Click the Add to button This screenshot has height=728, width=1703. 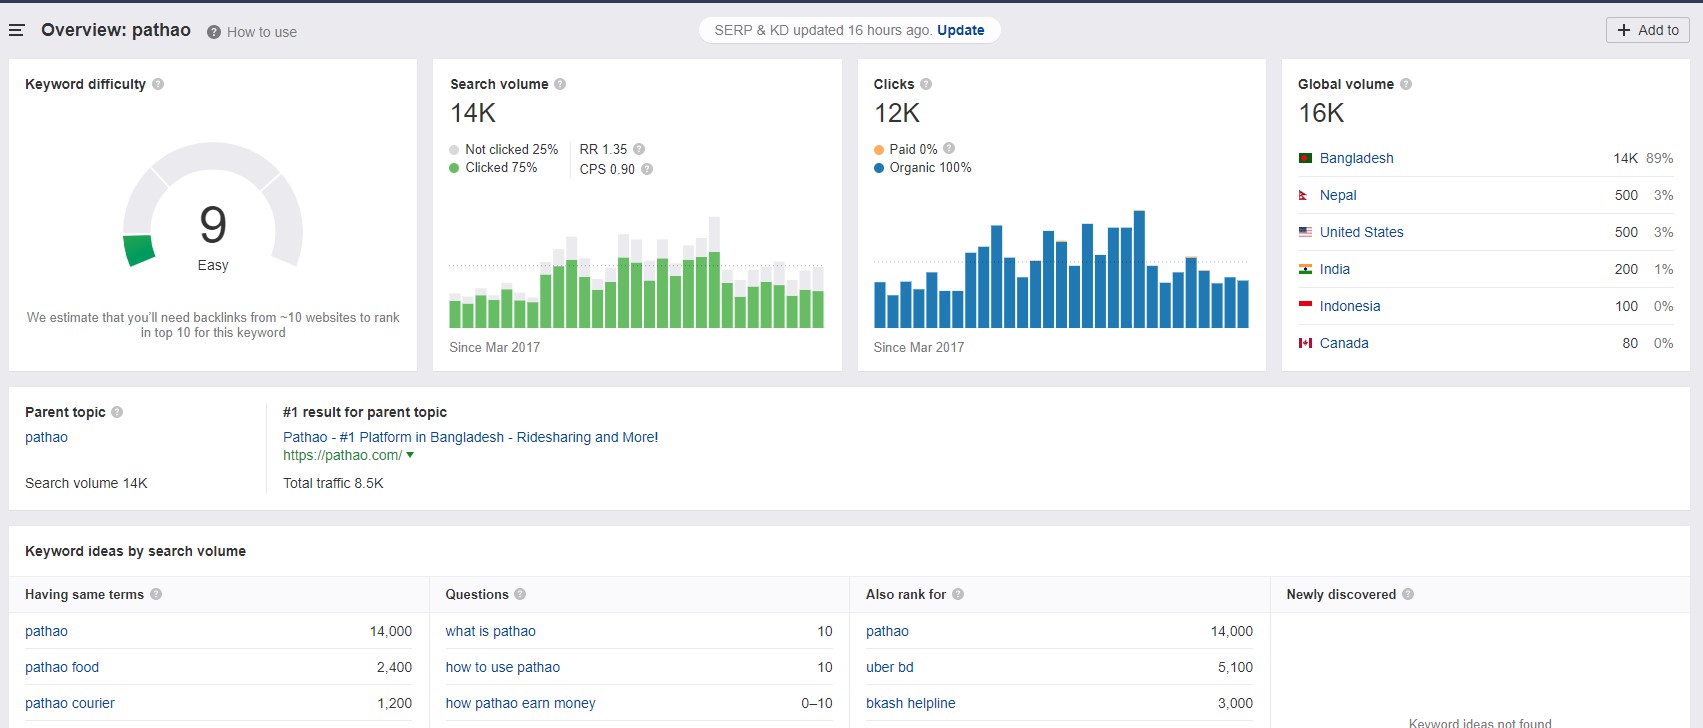1648,30
